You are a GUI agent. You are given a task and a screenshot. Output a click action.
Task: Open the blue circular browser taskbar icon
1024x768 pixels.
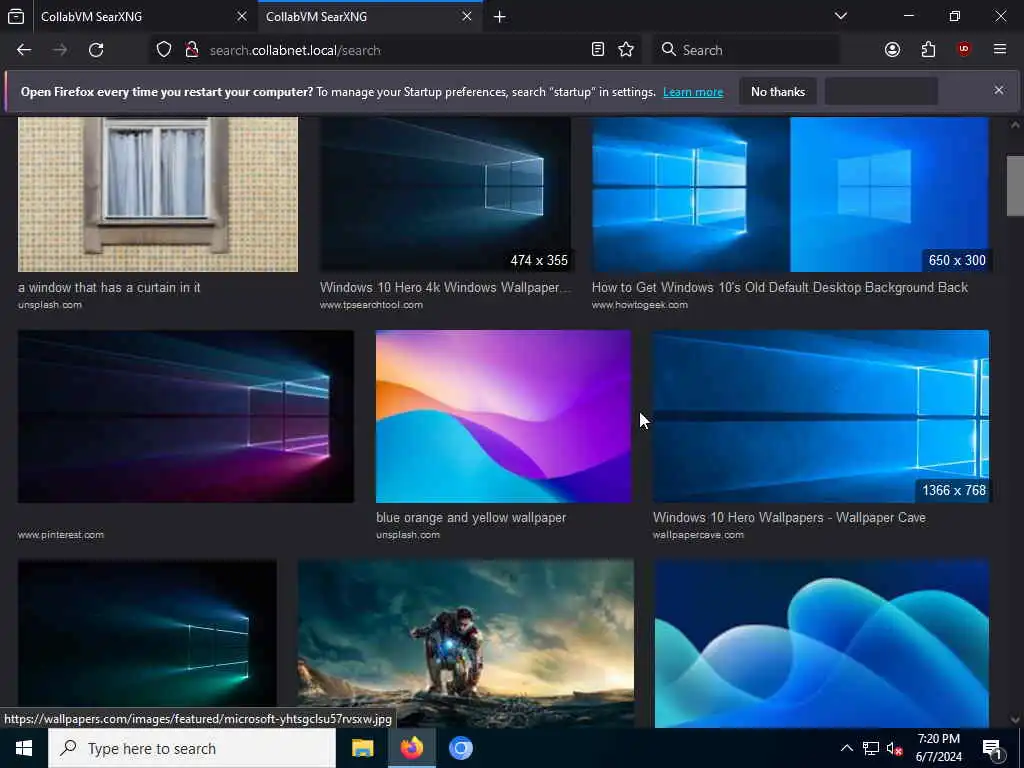pyautogui.click(x=460, y=748)
